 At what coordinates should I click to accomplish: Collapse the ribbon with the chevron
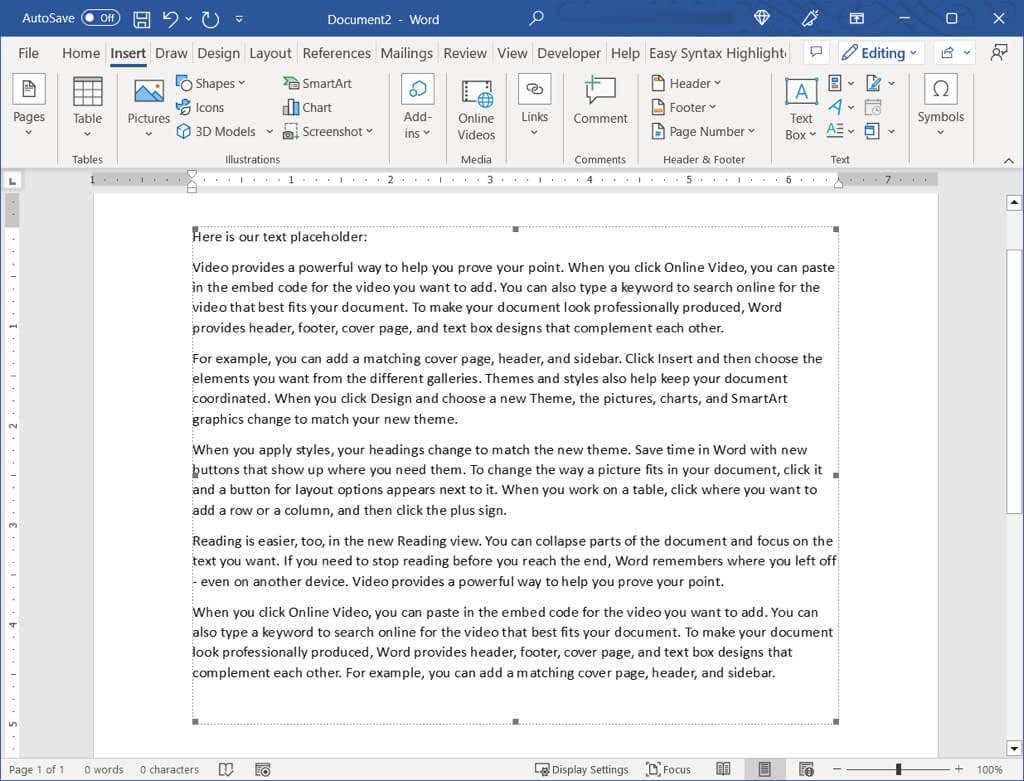click(1008, 159)
